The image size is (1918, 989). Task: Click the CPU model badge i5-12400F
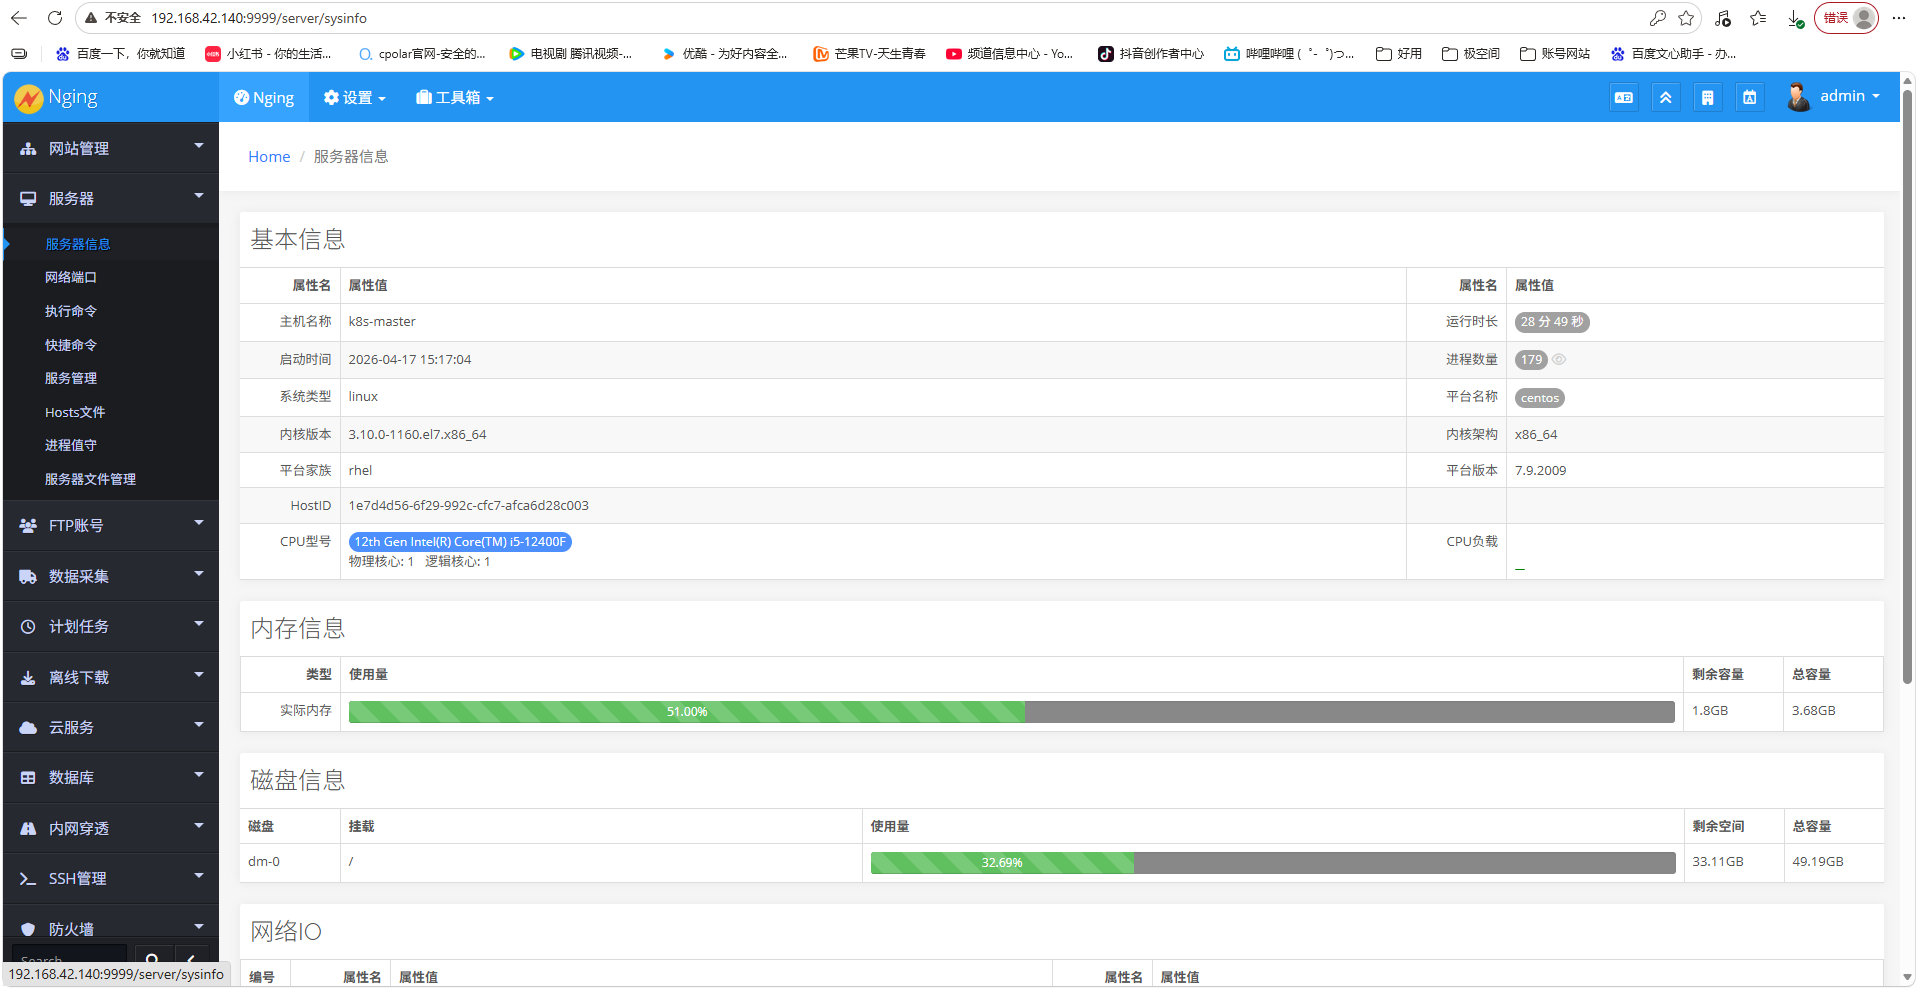click(x=460, y=542)
